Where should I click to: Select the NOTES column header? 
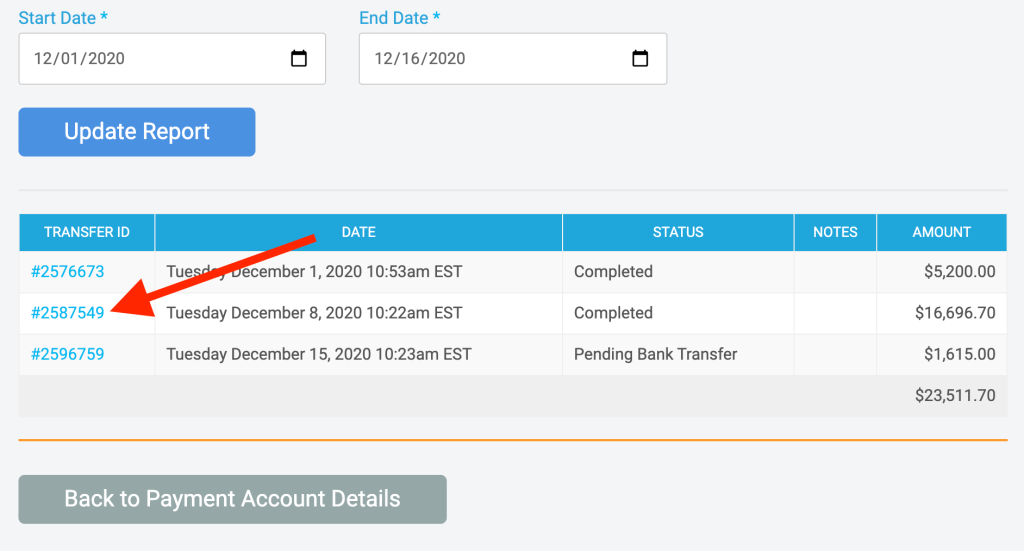point(835,232)
